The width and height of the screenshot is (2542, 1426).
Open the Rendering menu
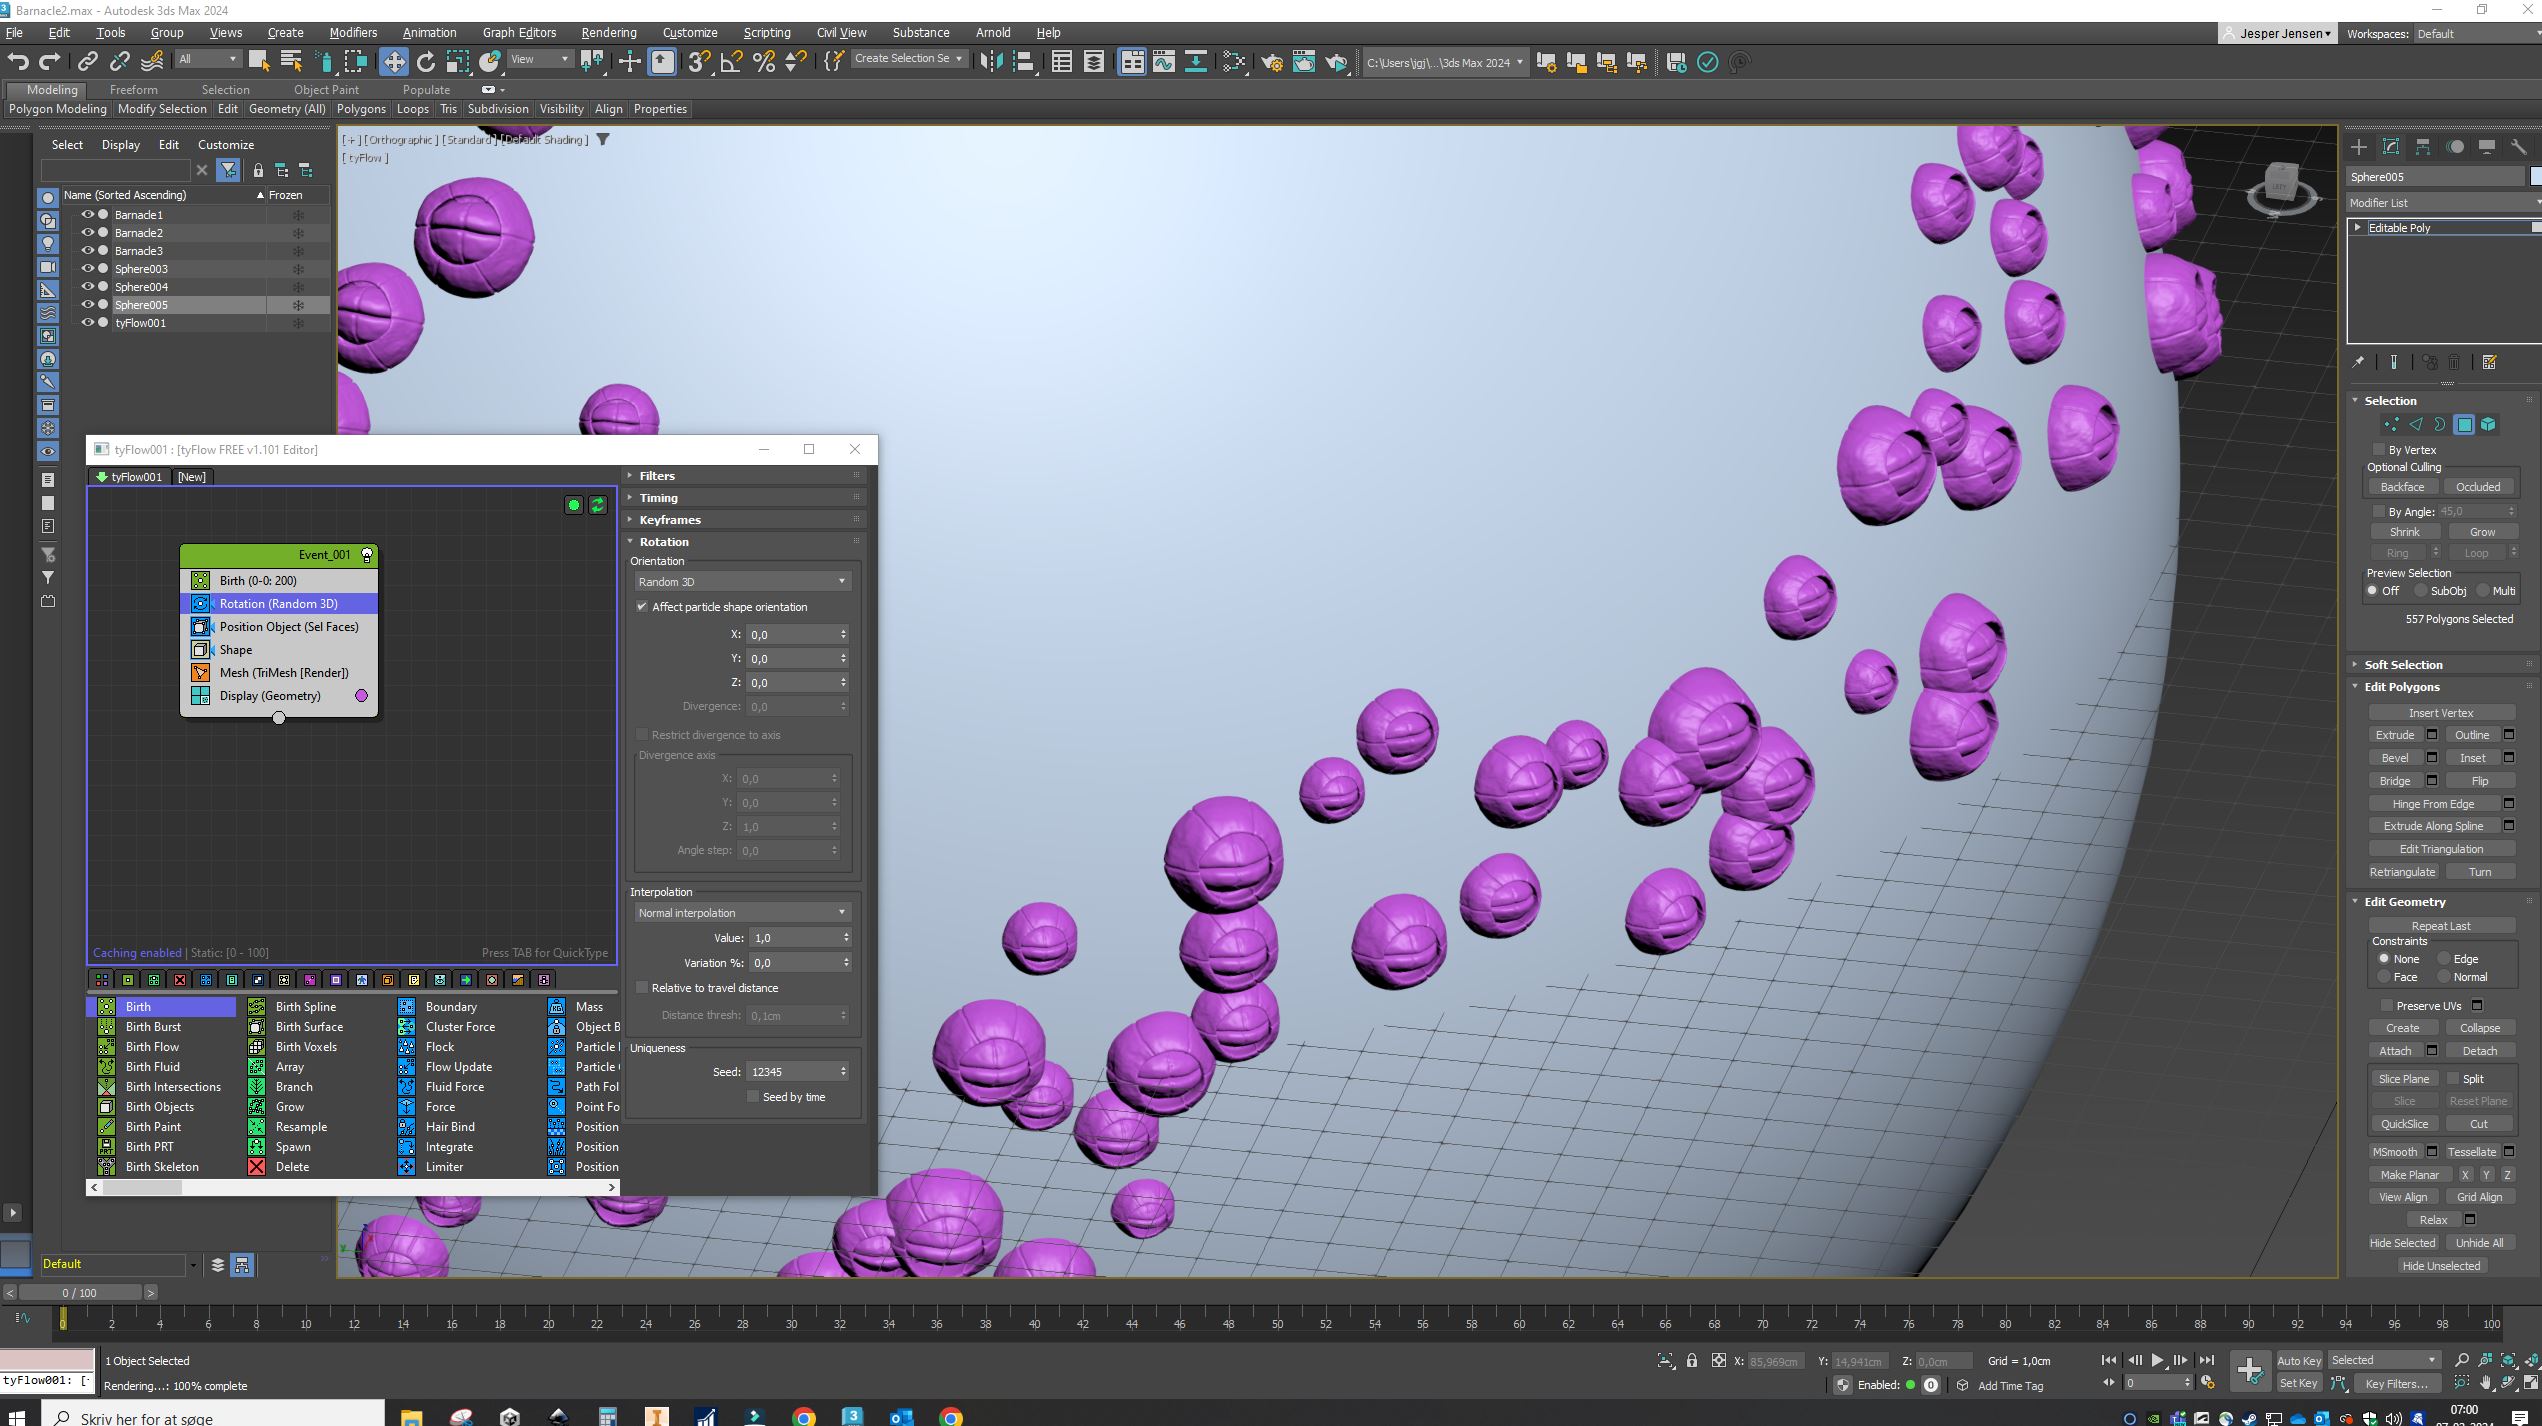click(608, 33)
